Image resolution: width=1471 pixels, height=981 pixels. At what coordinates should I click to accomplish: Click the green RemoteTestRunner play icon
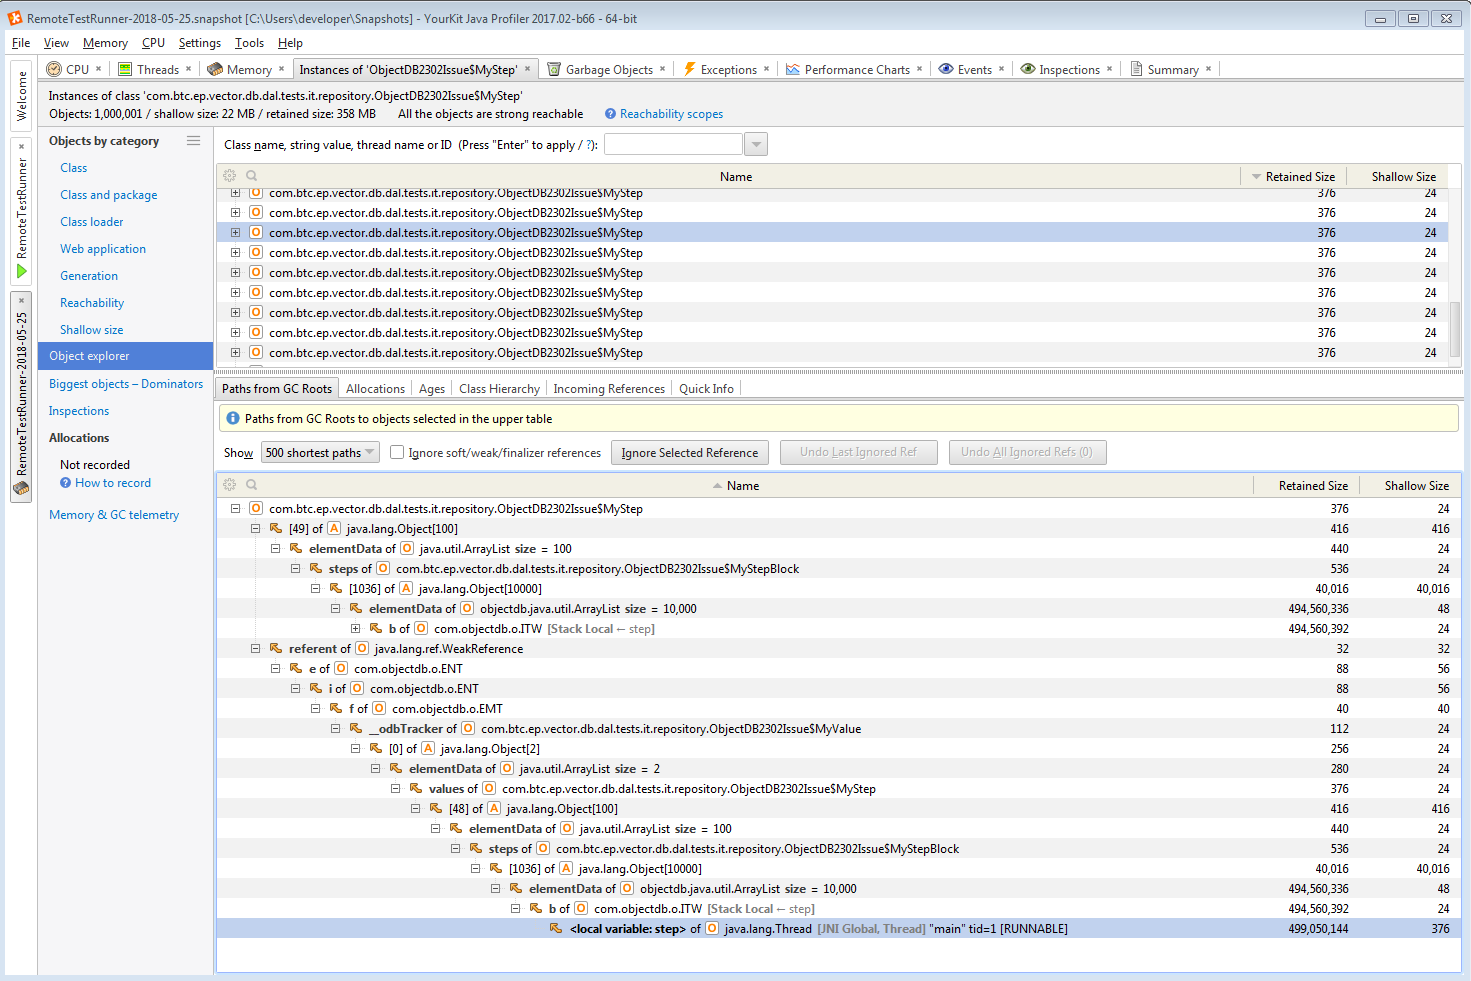click(x=22, y=271)
